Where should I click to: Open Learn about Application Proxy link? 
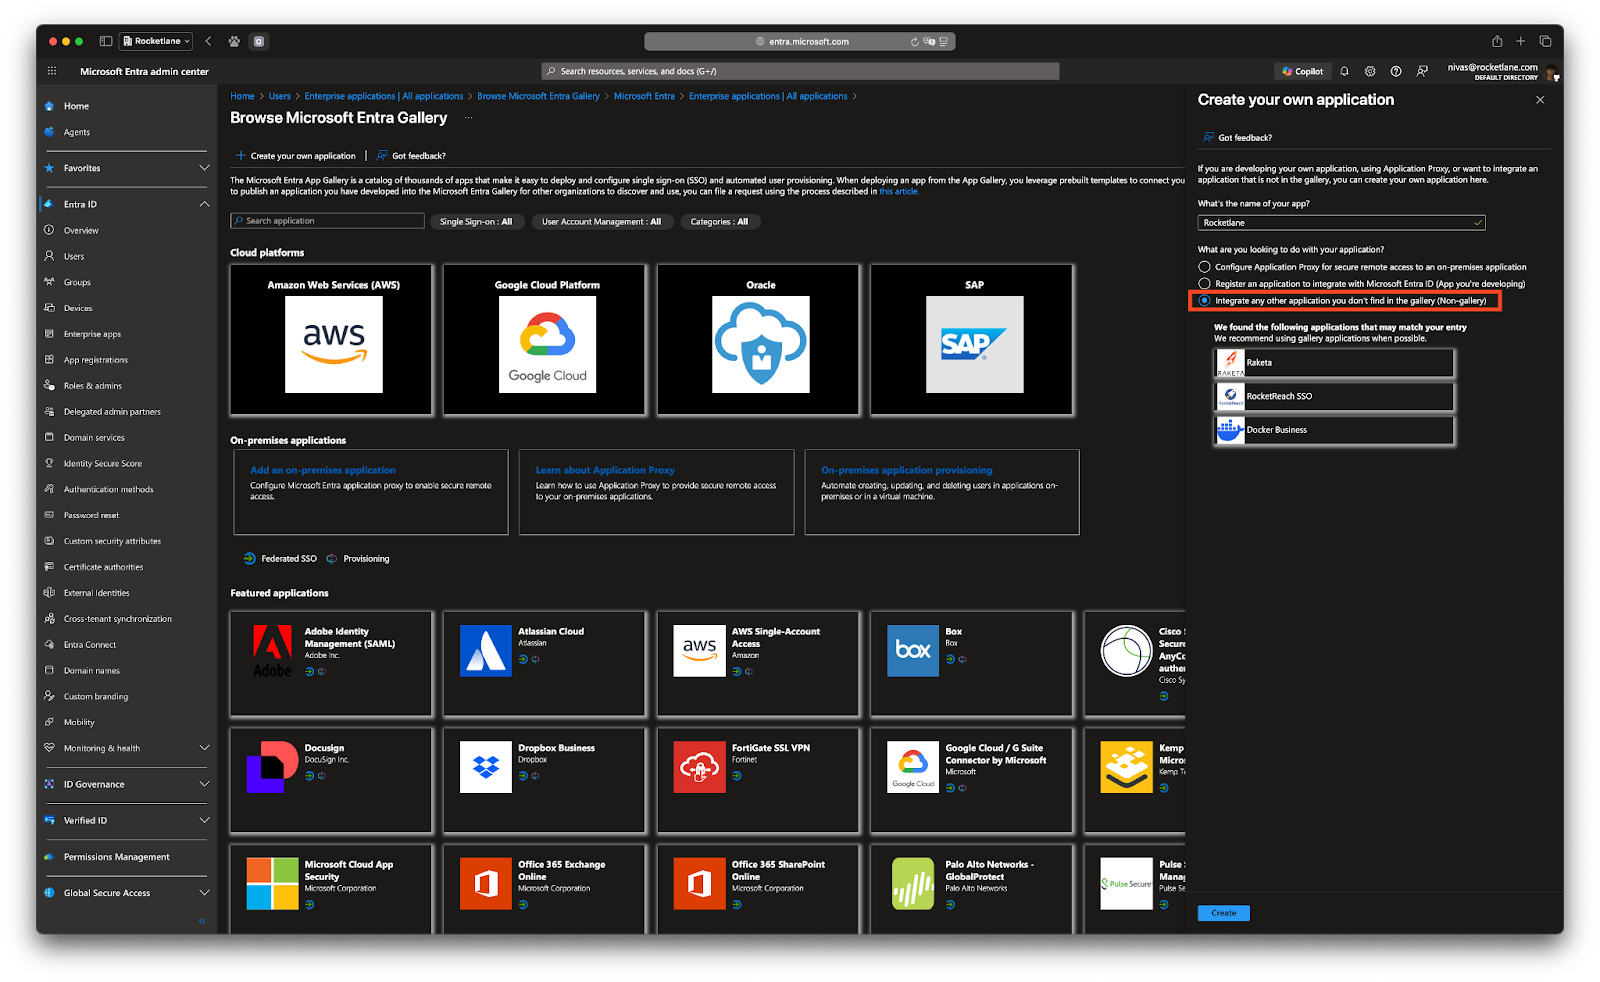(605, 470)
